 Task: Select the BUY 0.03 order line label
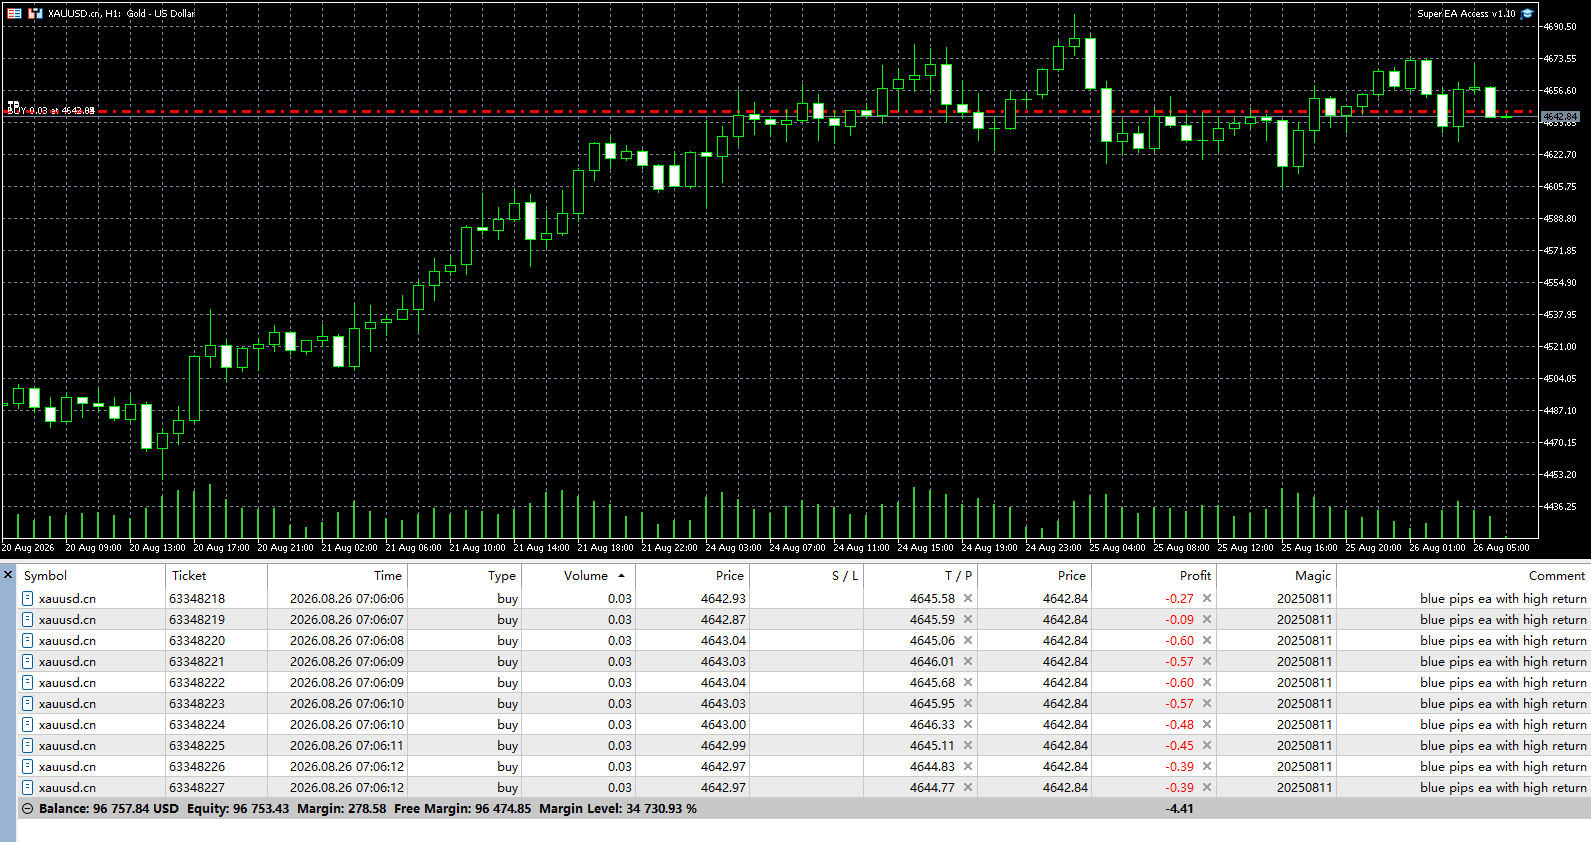pyautogui.click(x=51, y=110)
